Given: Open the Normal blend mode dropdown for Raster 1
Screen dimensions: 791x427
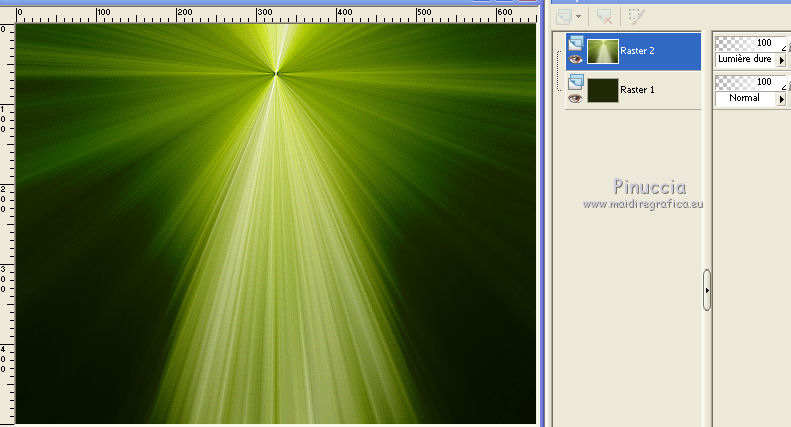Looking at the screenshot, I should tap(781, 99).
